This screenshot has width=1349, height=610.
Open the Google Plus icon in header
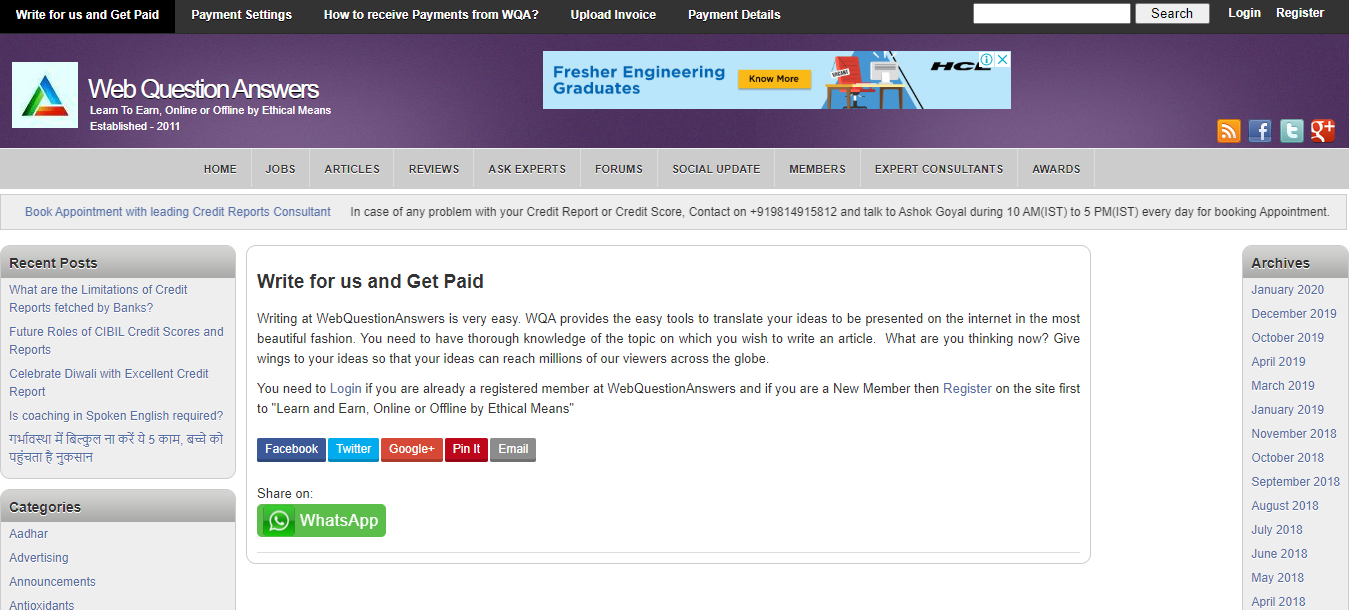[1323, 131]
